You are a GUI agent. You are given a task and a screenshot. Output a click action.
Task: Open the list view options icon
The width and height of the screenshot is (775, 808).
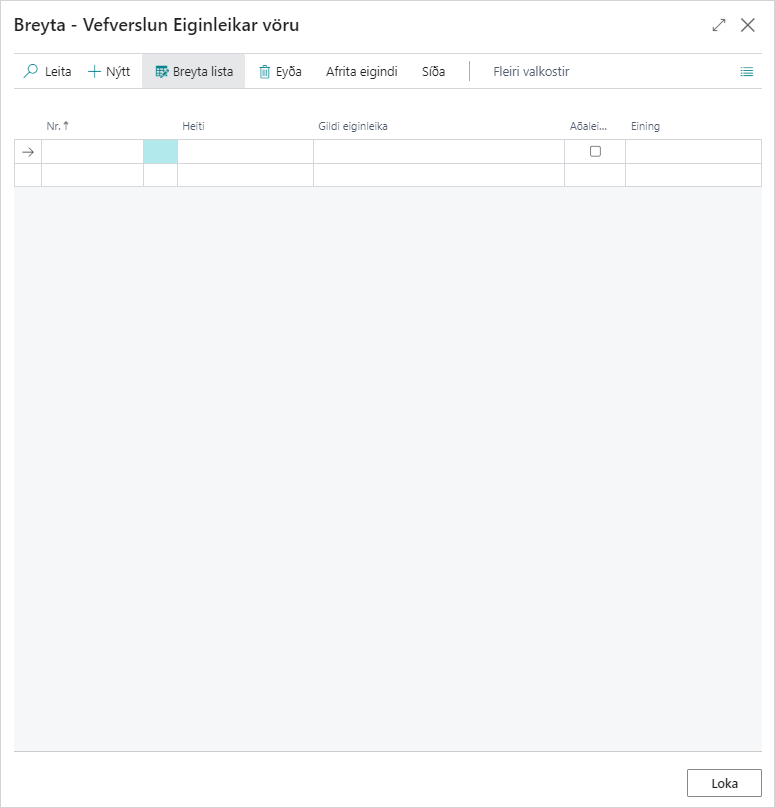pyautogui.click(x=746, y=72)
